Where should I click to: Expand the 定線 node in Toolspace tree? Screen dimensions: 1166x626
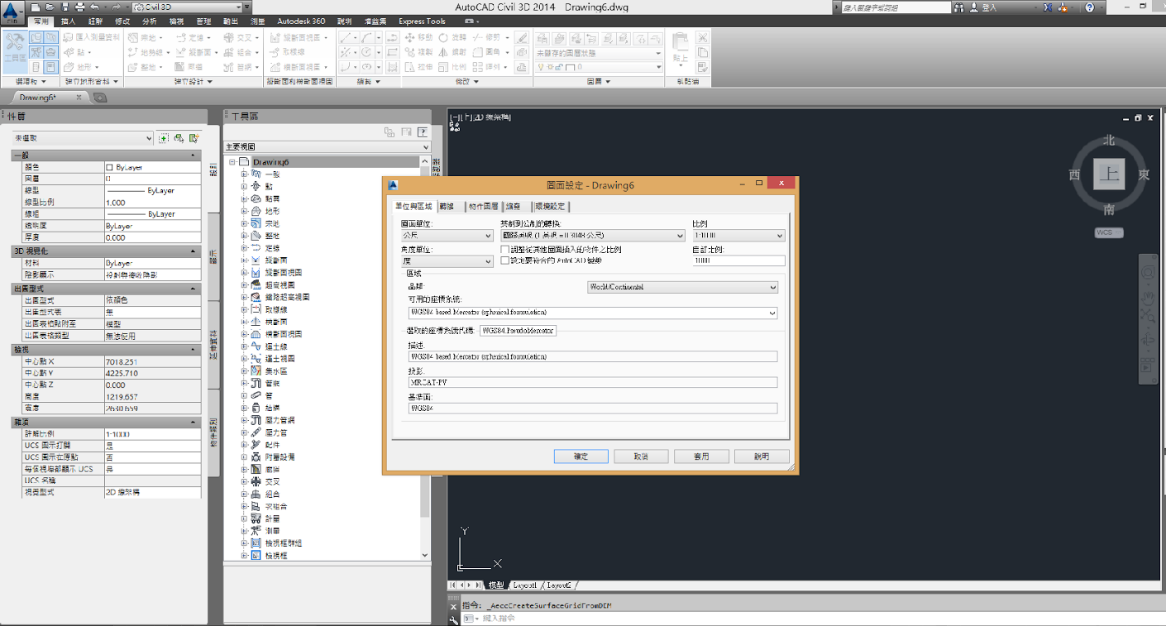[x=243, y=248]
